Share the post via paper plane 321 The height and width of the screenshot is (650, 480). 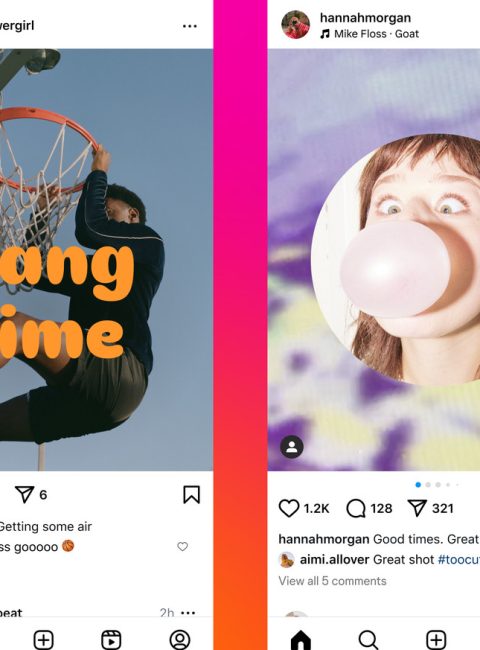click(417, 508)
